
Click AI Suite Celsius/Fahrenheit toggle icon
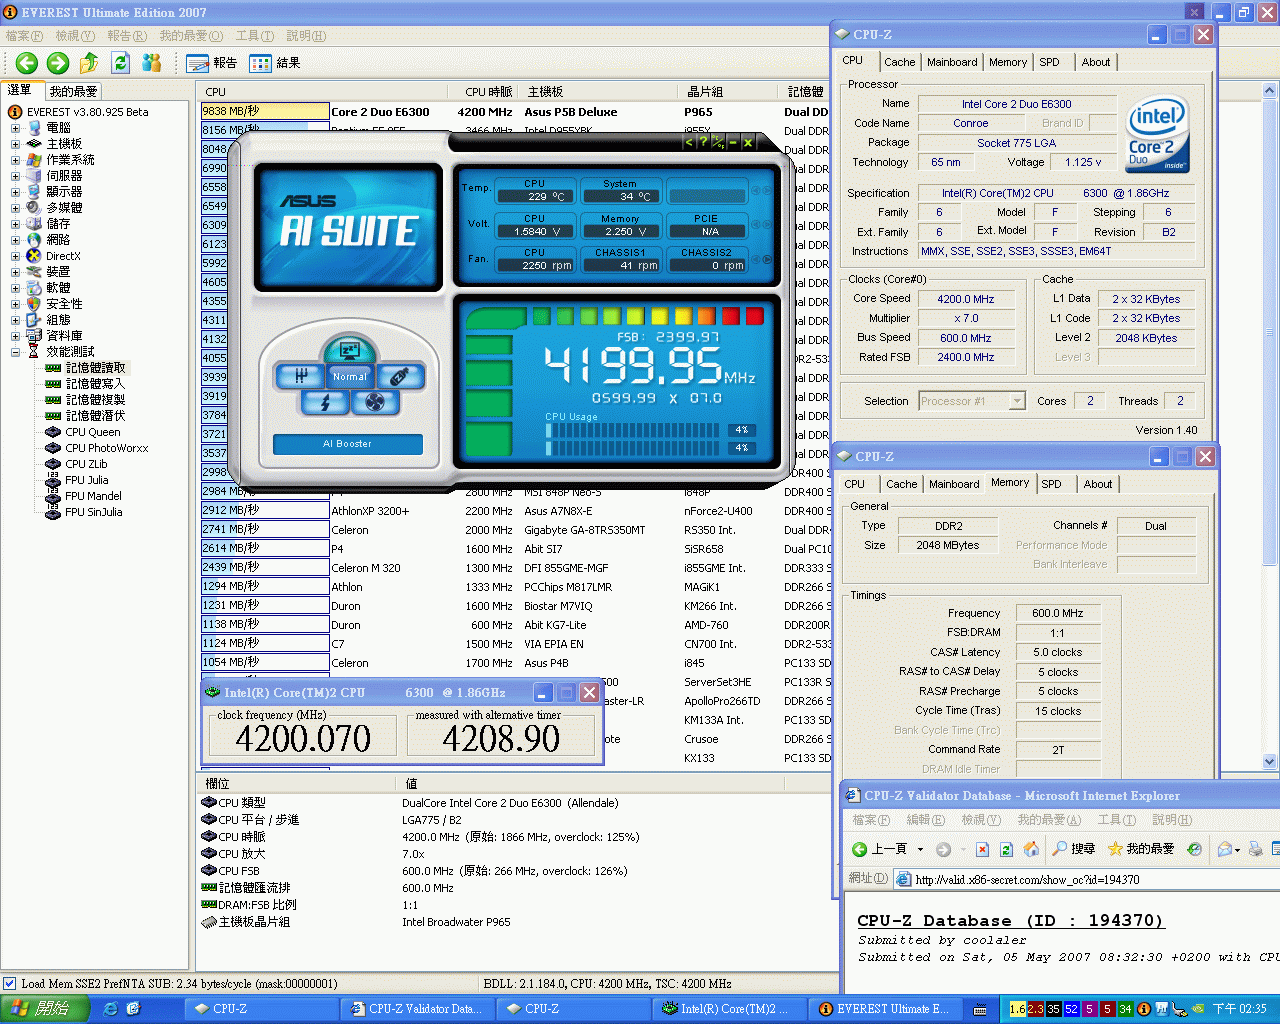point(717,142)
